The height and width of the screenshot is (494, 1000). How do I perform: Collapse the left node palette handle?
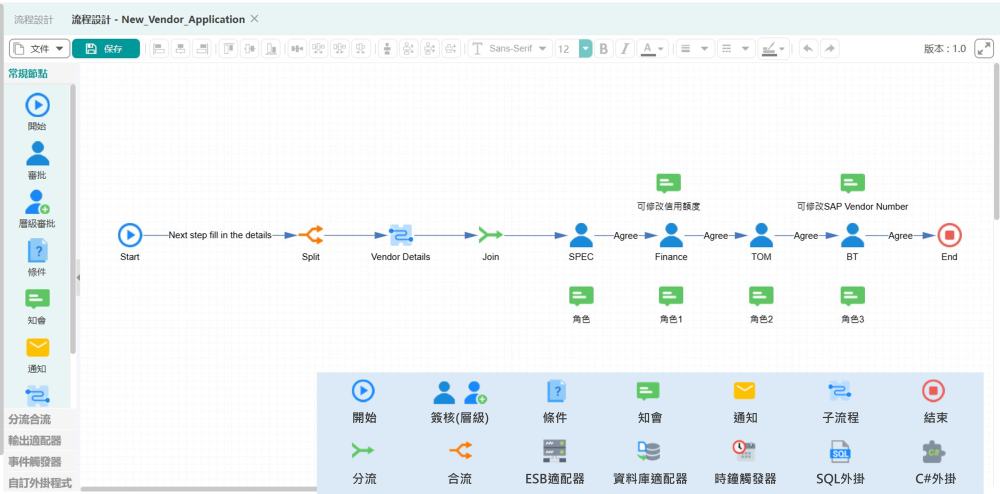(x=78, y=277)
